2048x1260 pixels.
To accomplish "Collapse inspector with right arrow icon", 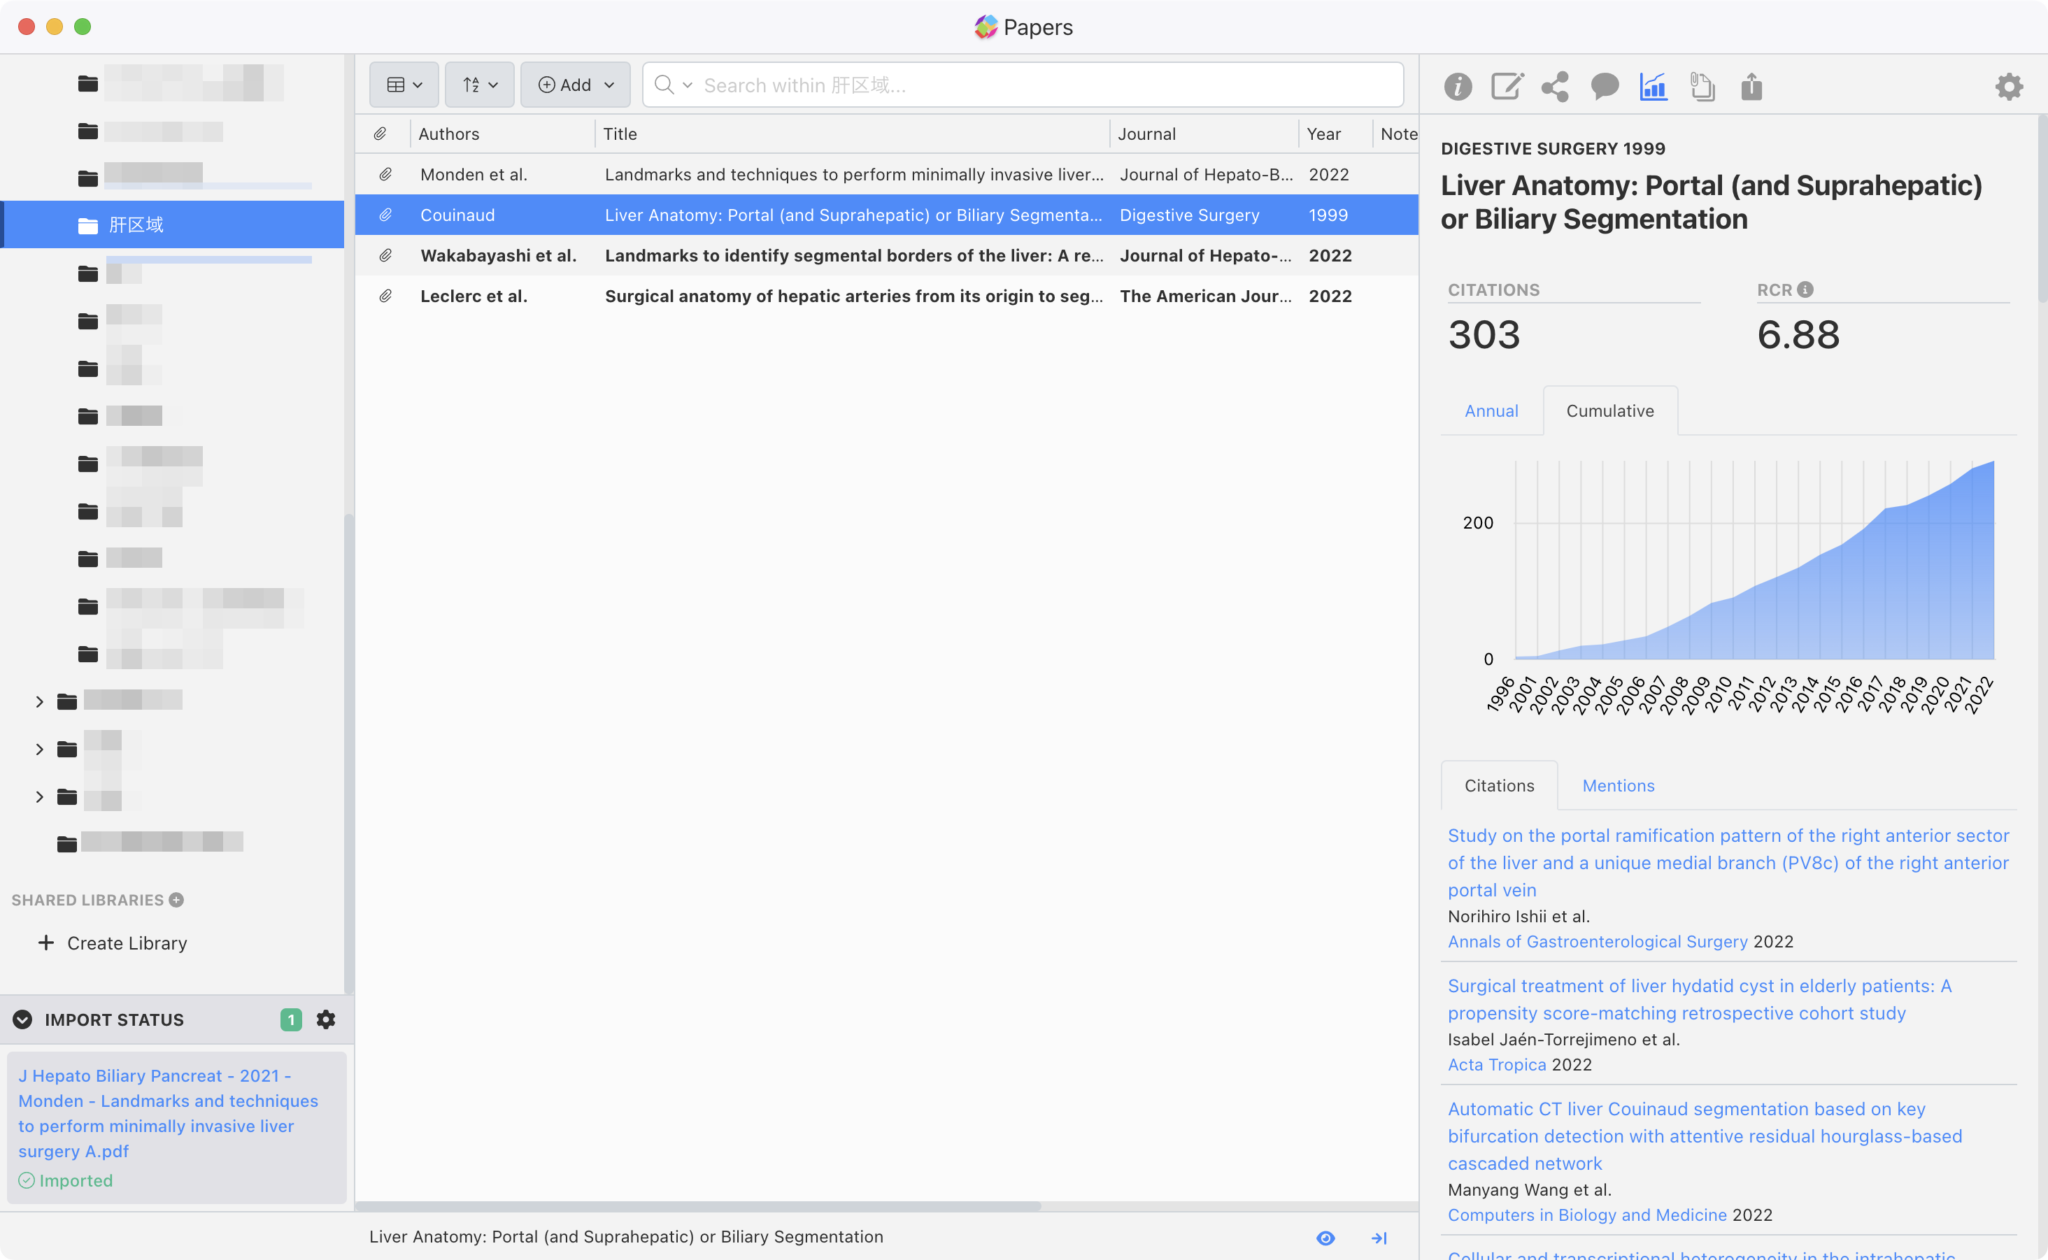I will 1379,1238.
